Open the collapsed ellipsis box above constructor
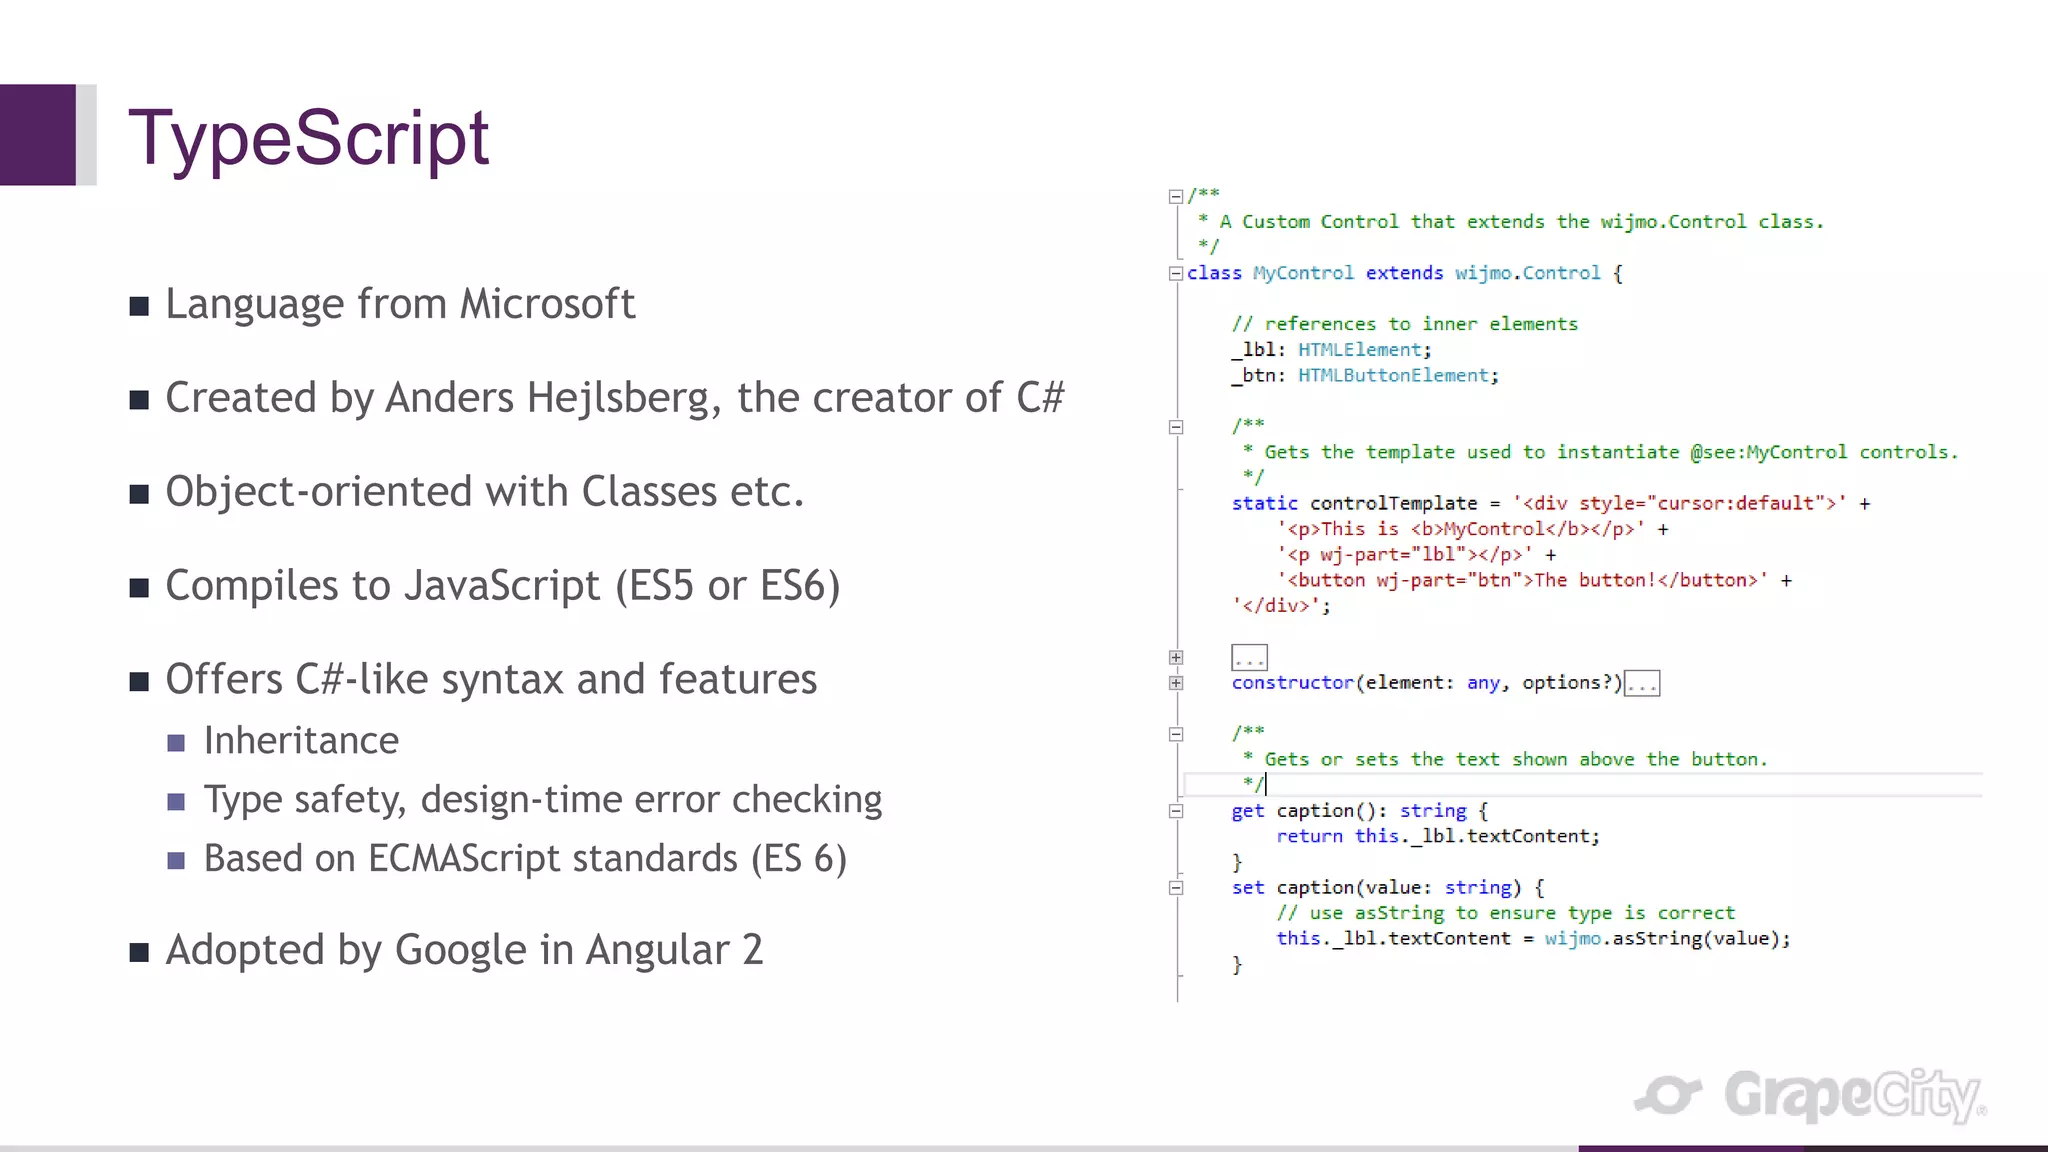Viewport: 2048px width, 1152px height. coord(1249,658)
